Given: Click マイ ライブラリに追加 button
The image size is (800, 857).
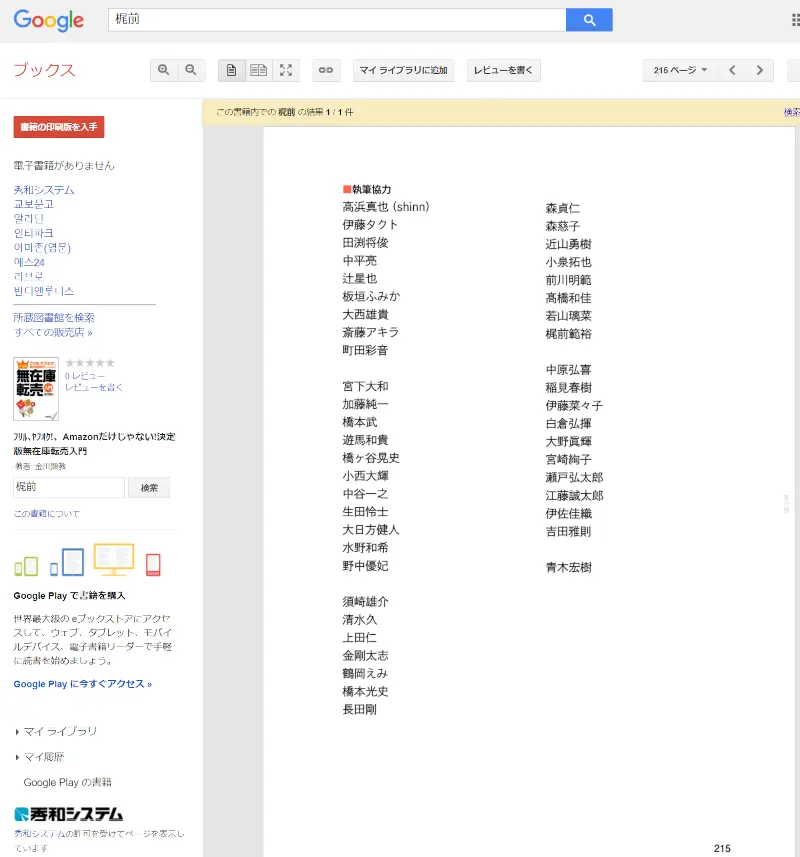Looking at the screenshot, I should (x=404, y=70).
